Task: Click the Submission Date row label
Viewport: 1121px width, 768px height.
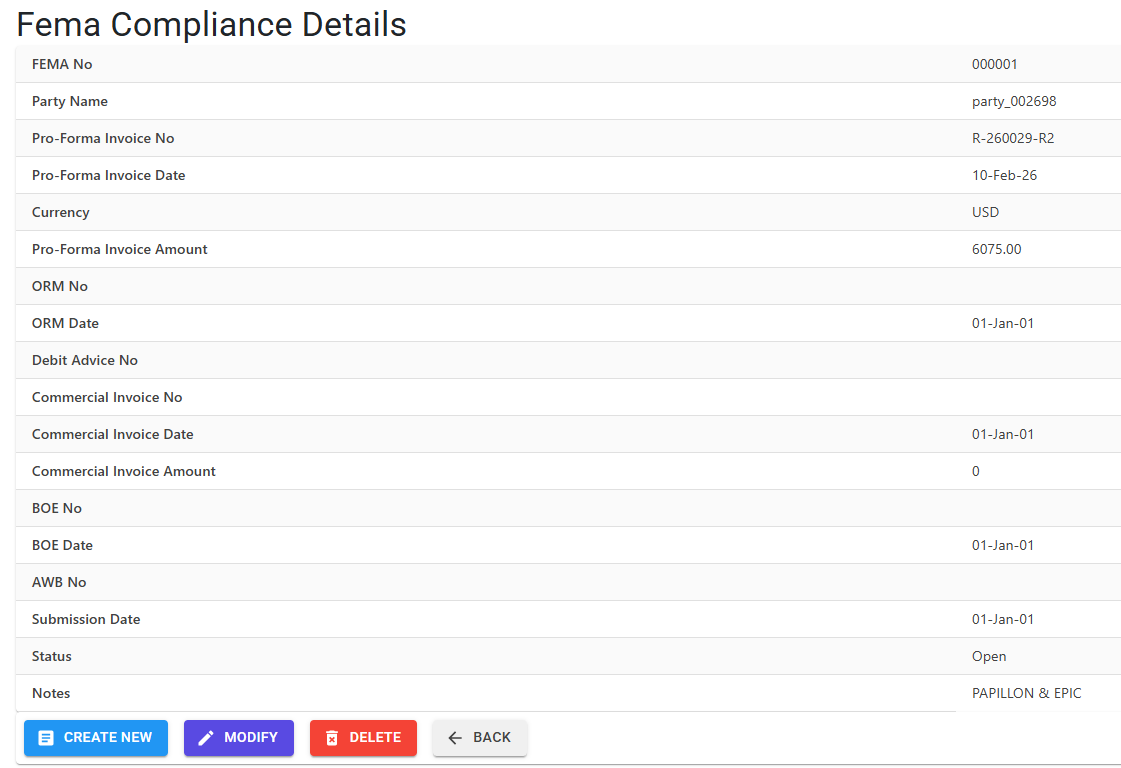Action: pos(86,619)
